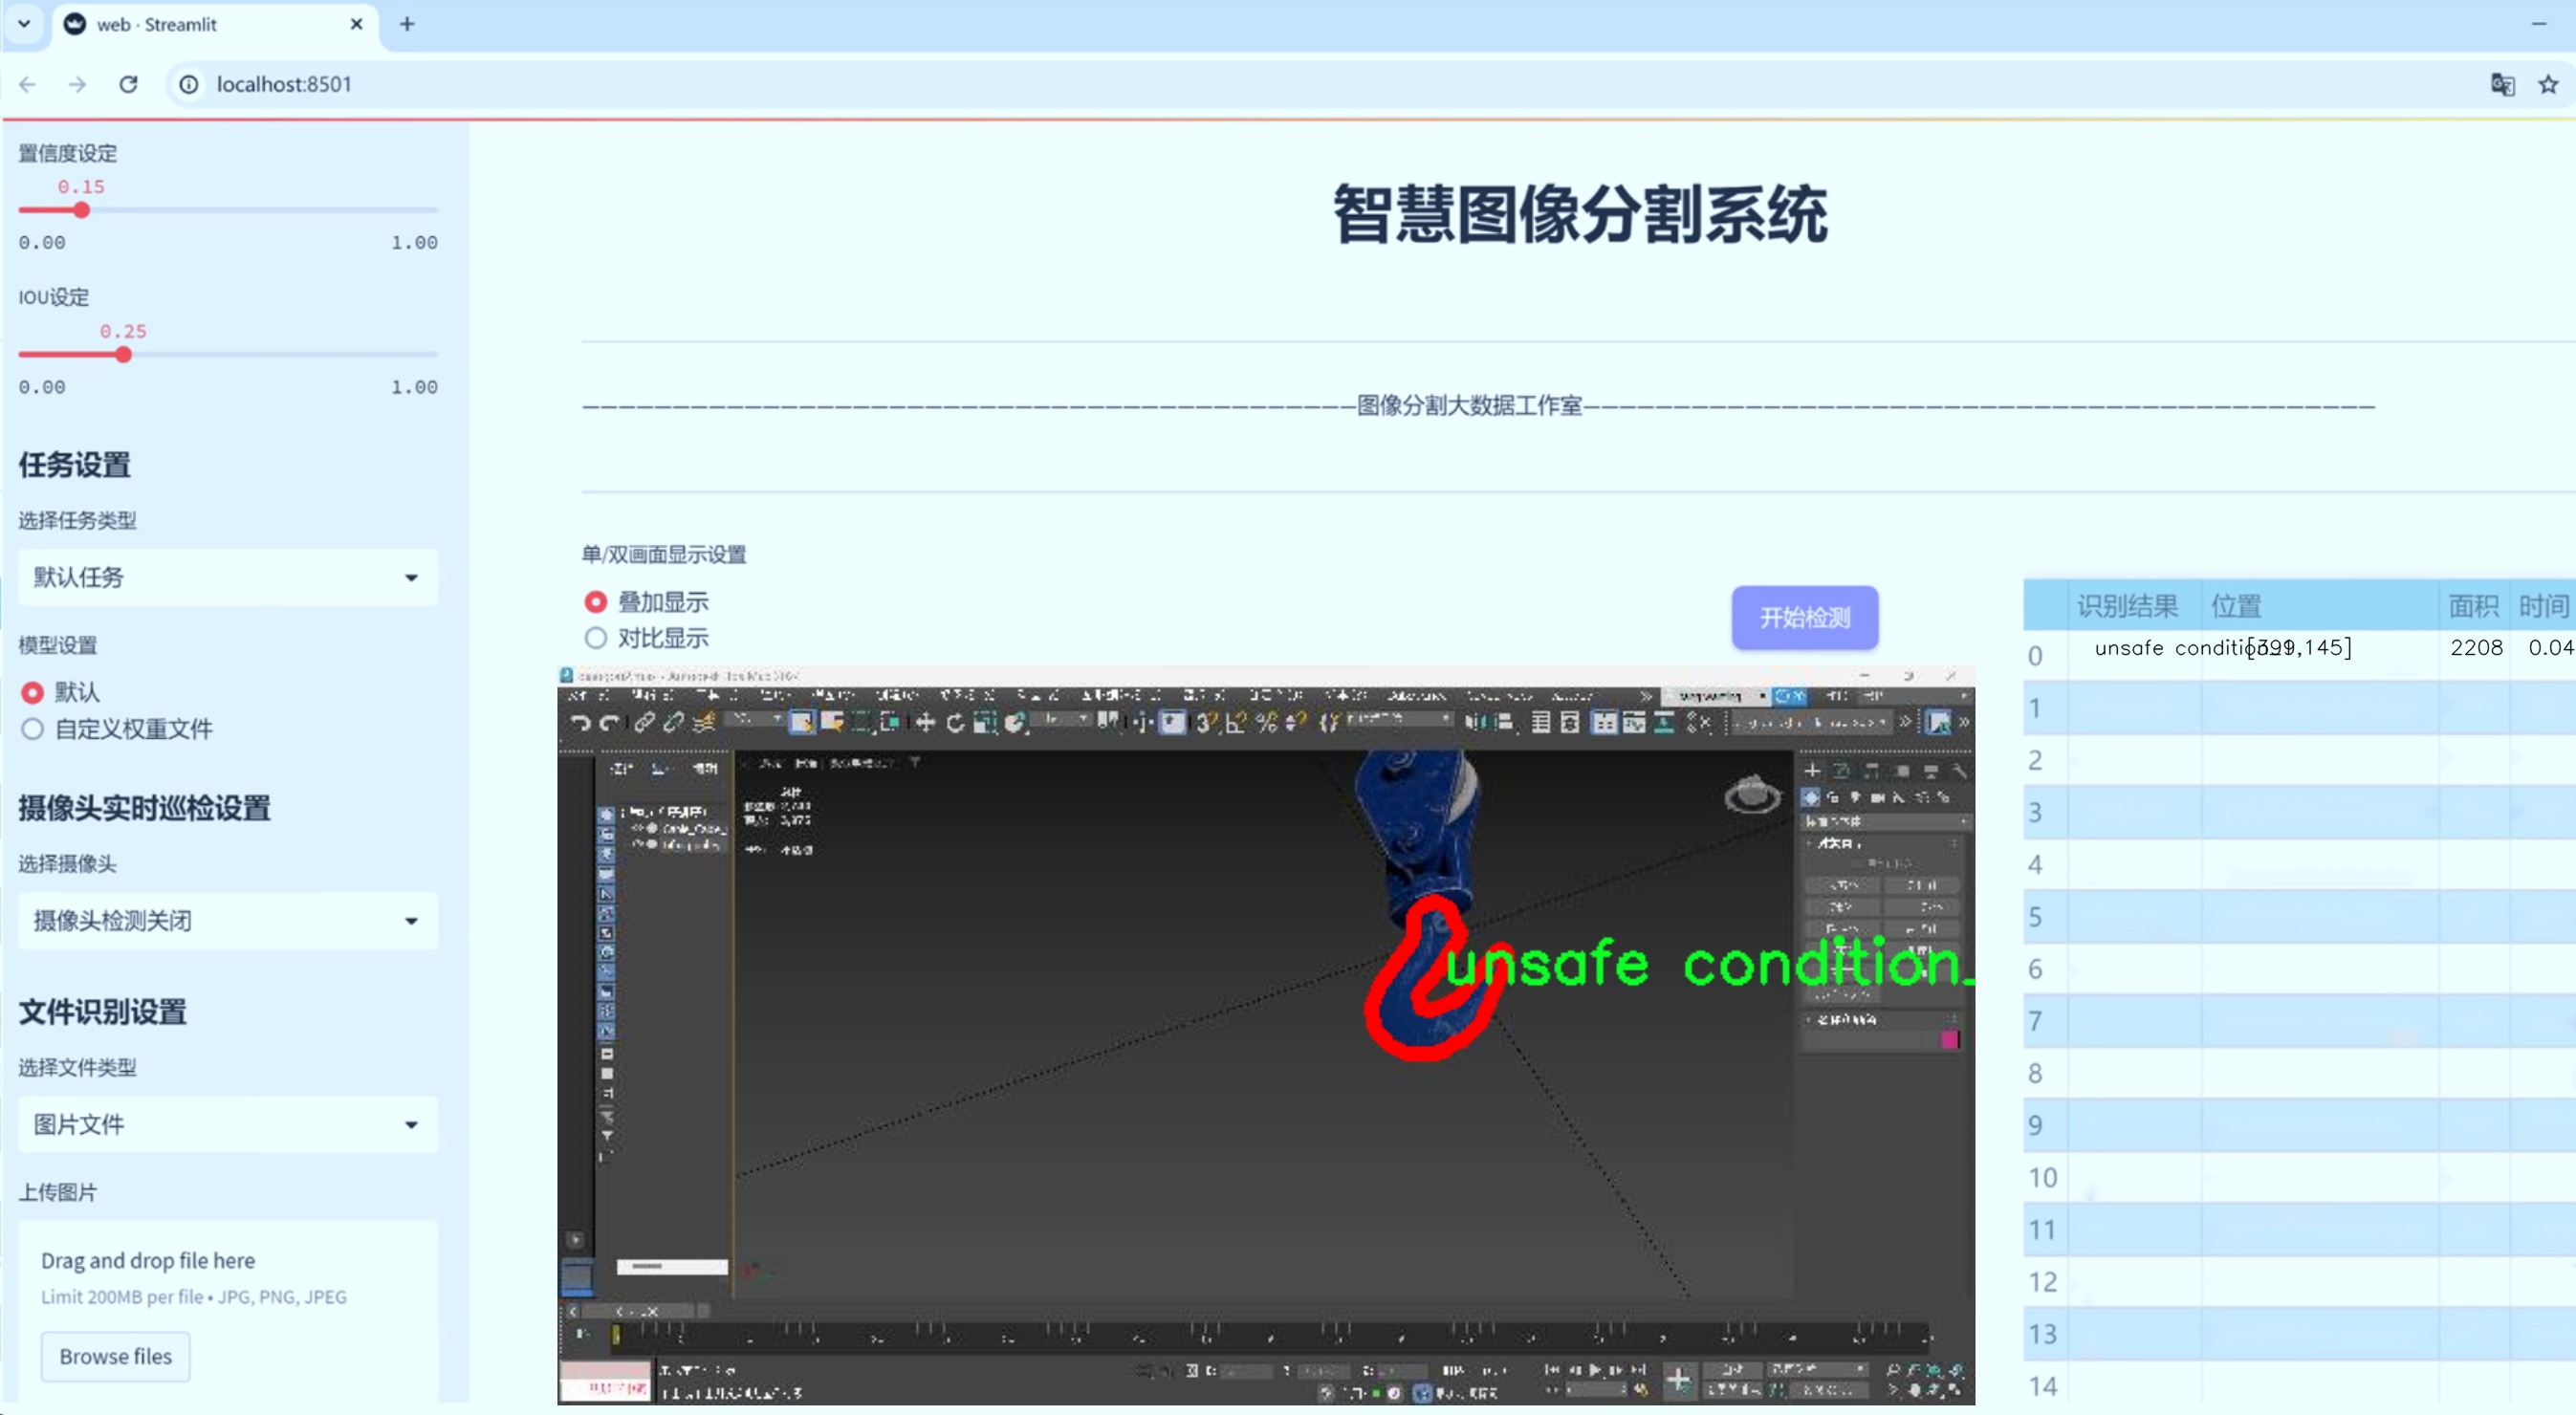The height and width of the screenshot is (1415, 2576).
Task: Reload the page with browser refresh icon
Action: [x=128, y=84]
